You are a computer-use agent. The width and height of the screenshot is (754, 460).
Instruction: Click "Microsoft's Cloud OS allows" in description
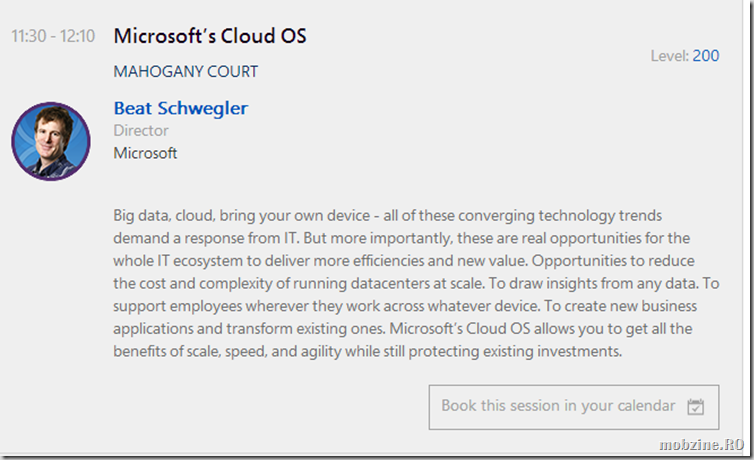482,329
